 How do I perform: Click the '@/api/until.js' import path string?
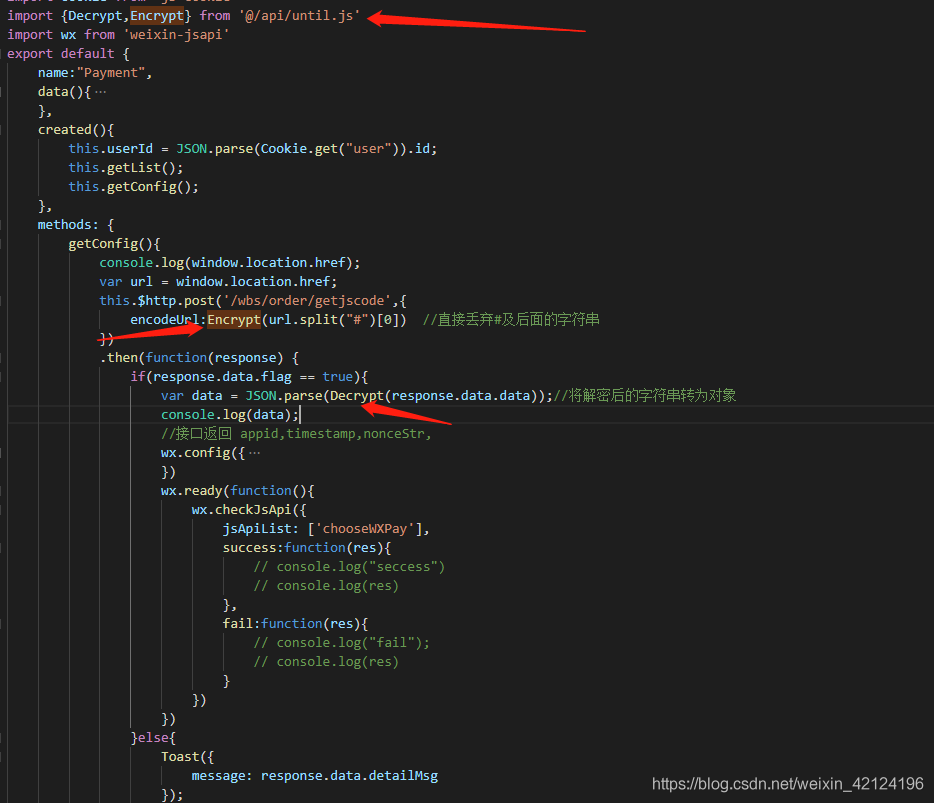pos(300,15)
